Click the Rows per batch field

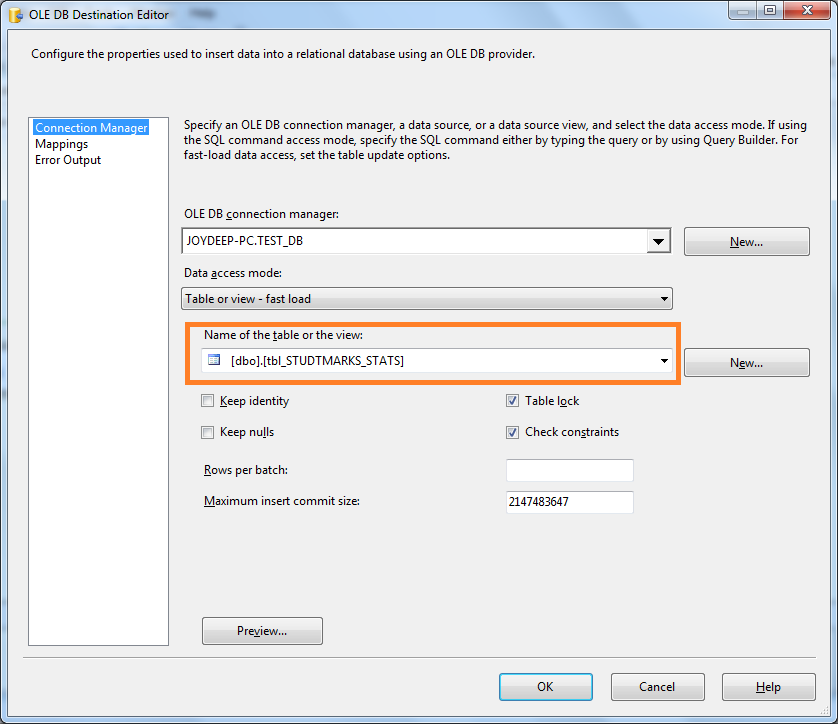click(x=569, y=470)
